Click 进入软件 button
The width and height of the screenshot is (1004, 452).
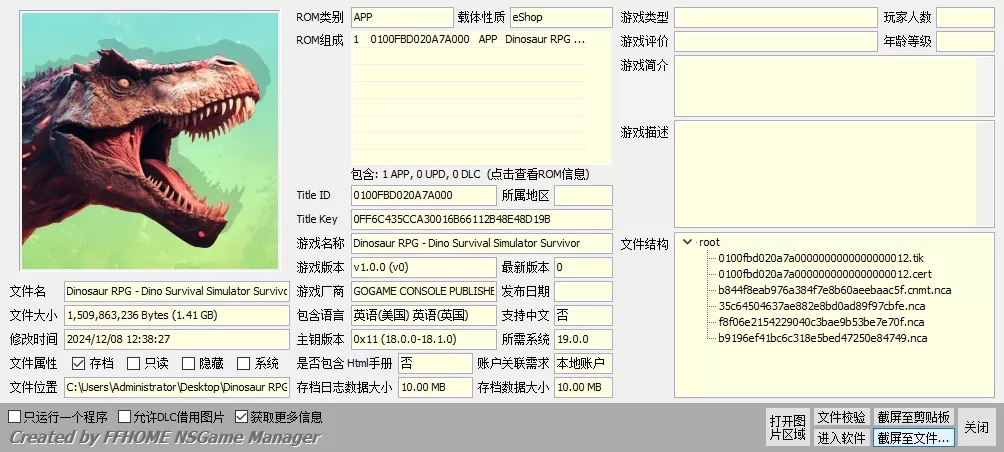(841, 437)
